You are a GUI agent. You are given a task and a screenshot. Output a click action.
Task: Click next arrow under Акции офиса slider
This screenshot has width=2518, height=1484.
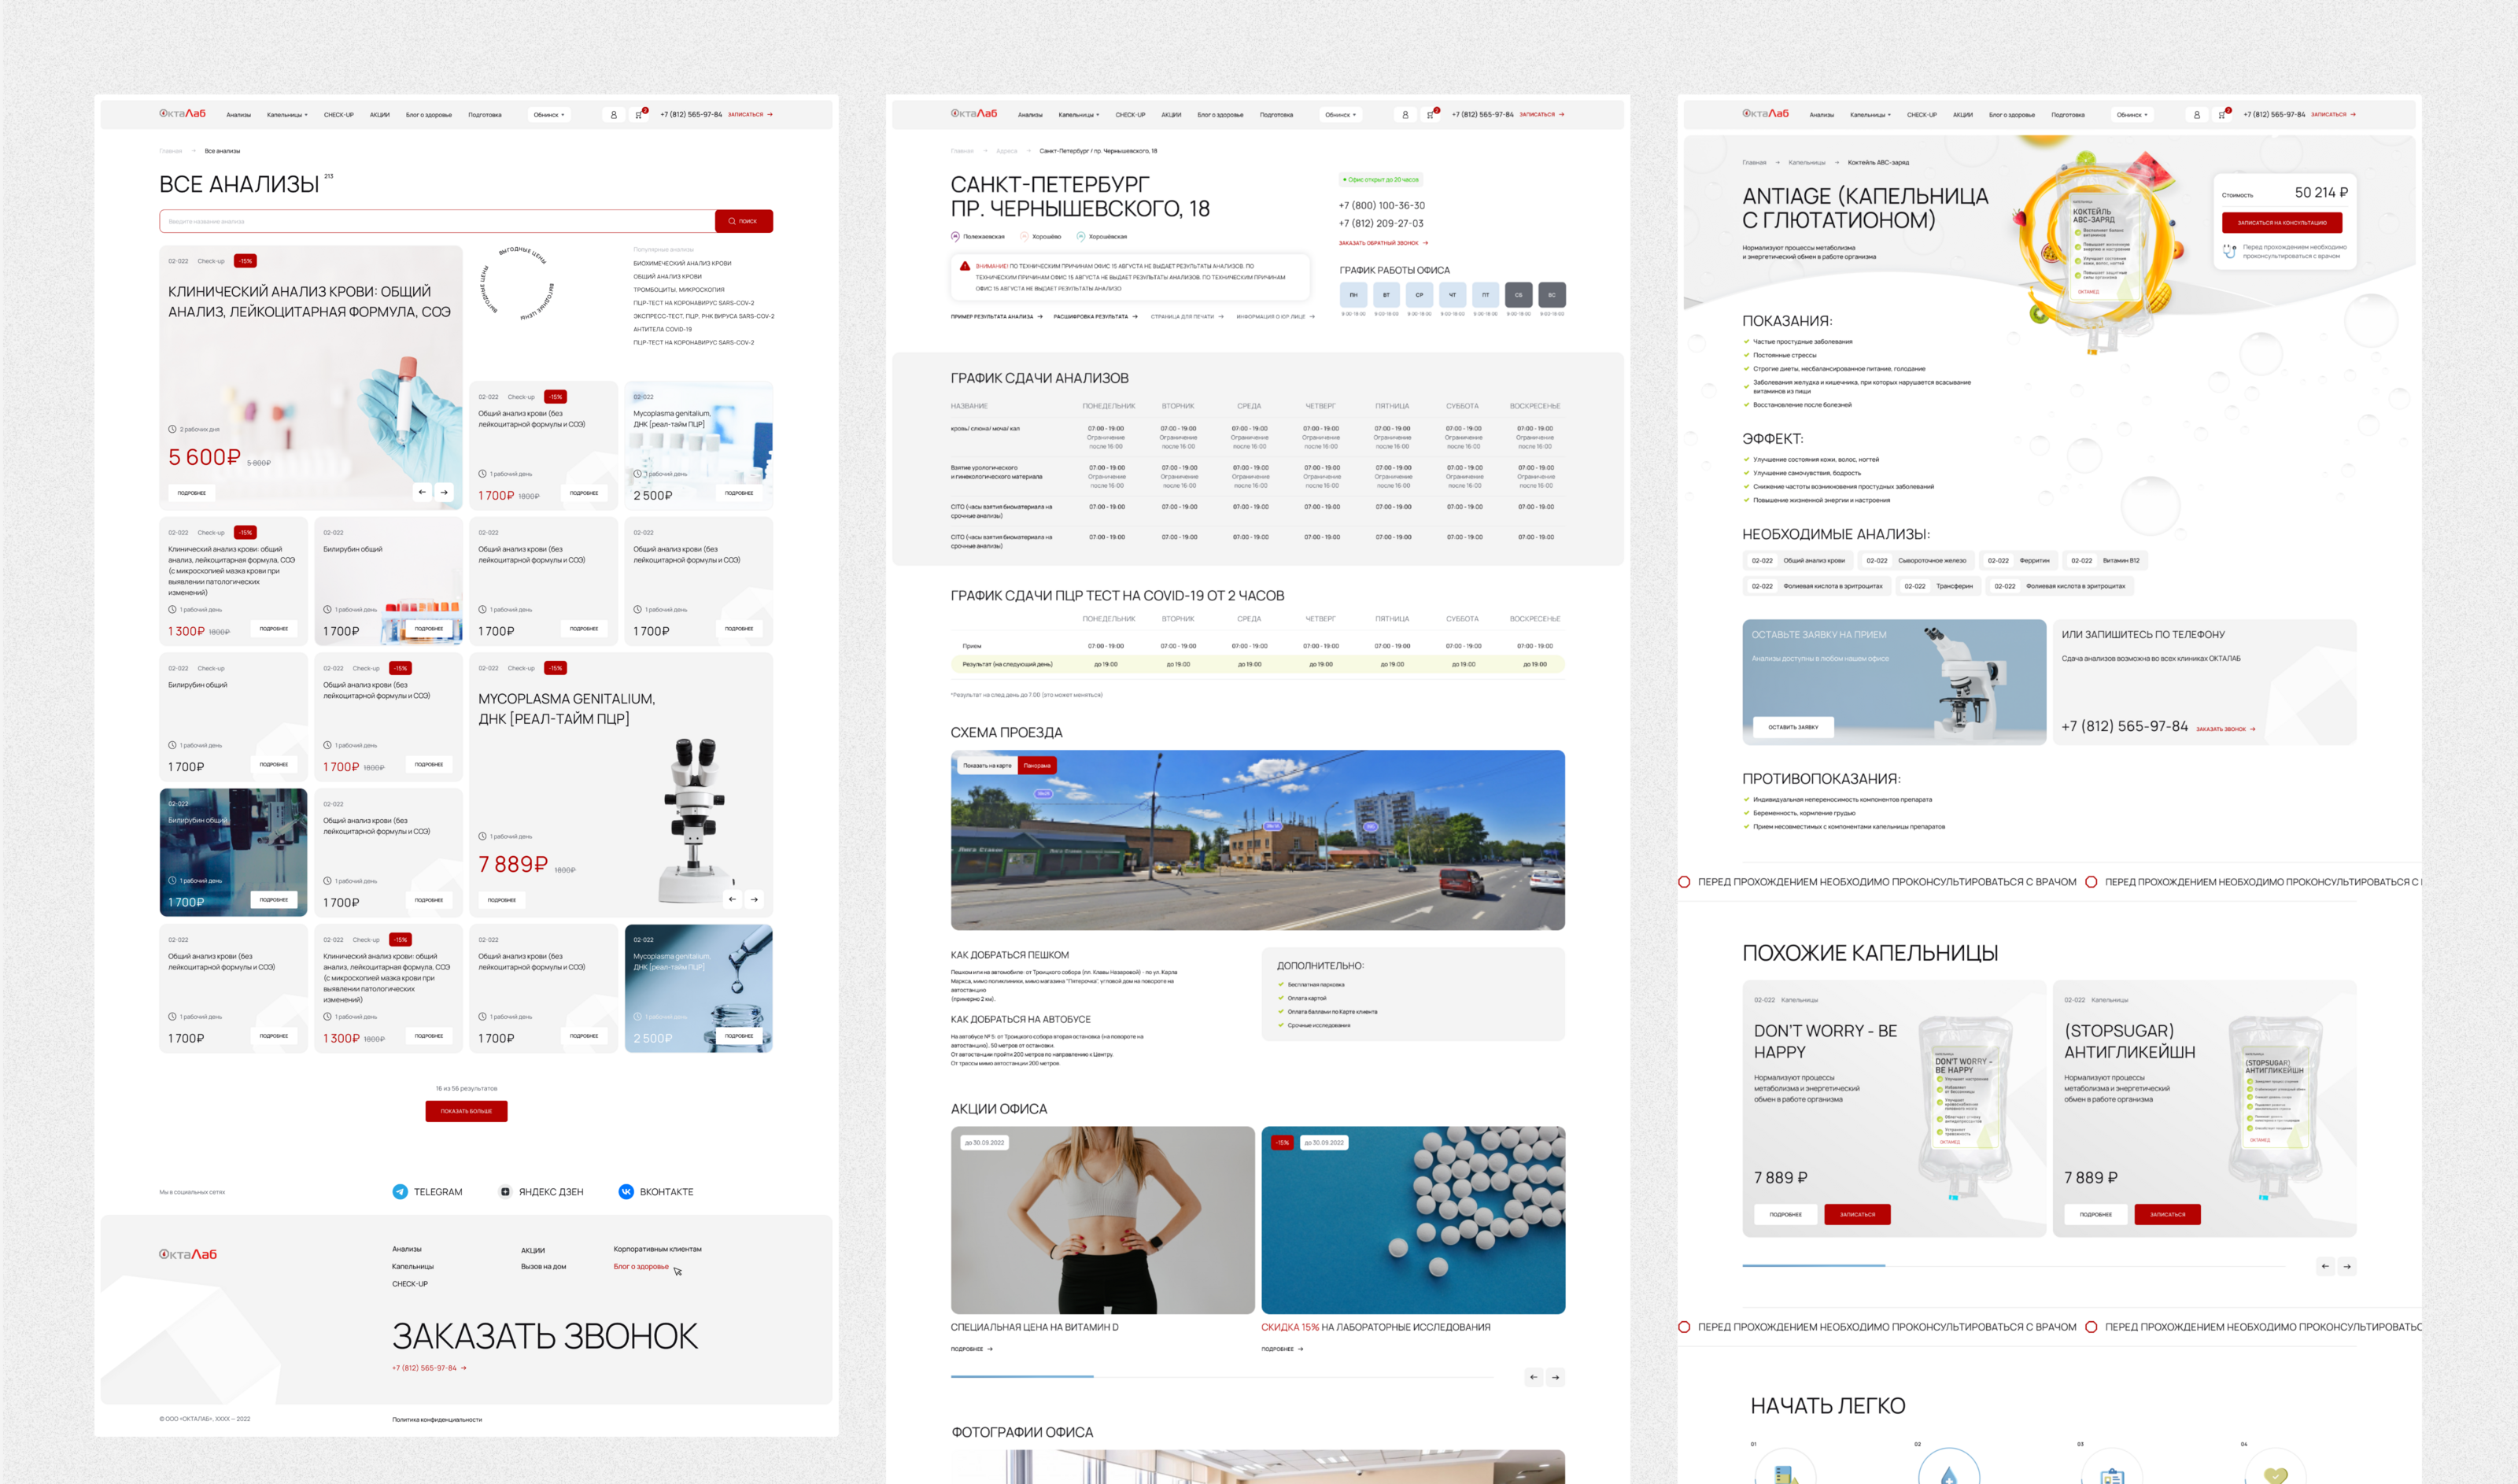[1555, 1377]
